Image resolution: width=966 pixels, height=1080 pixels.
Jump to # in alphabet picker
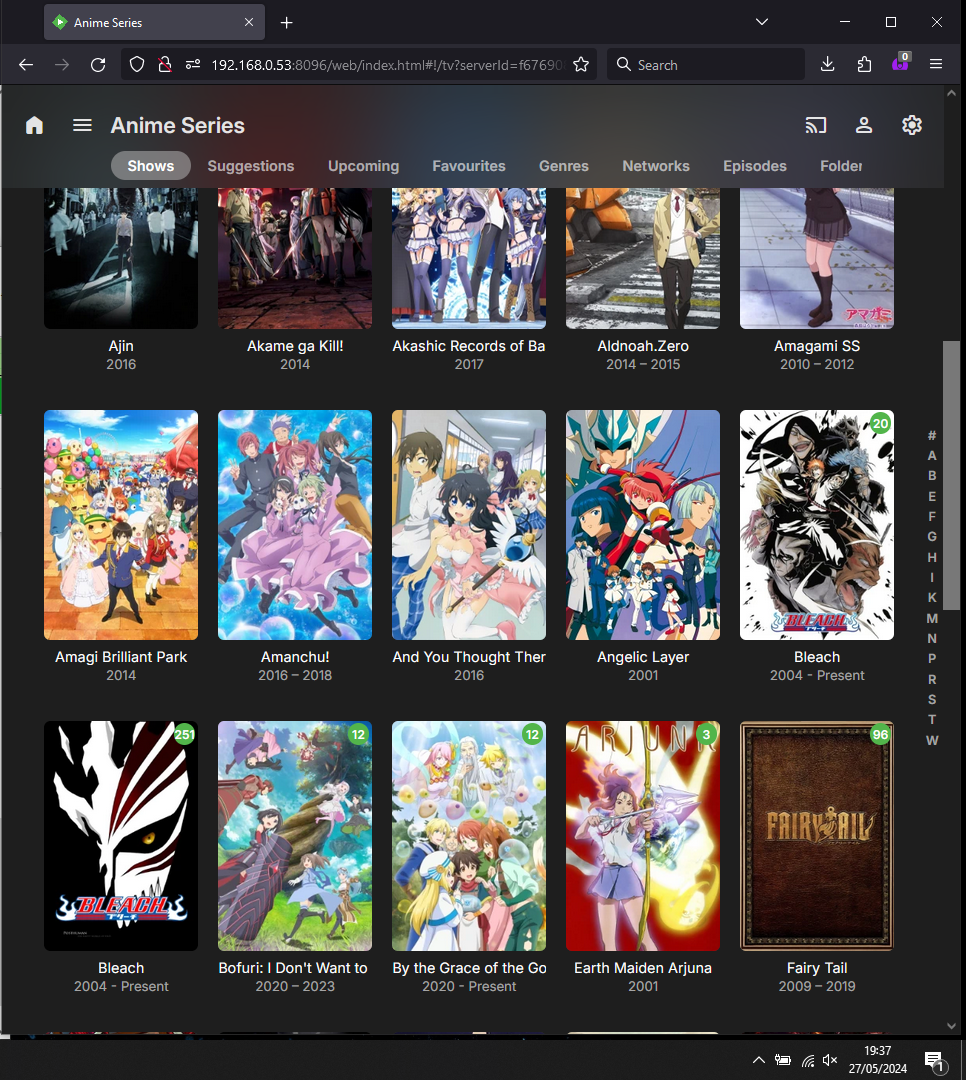(932, 435)
